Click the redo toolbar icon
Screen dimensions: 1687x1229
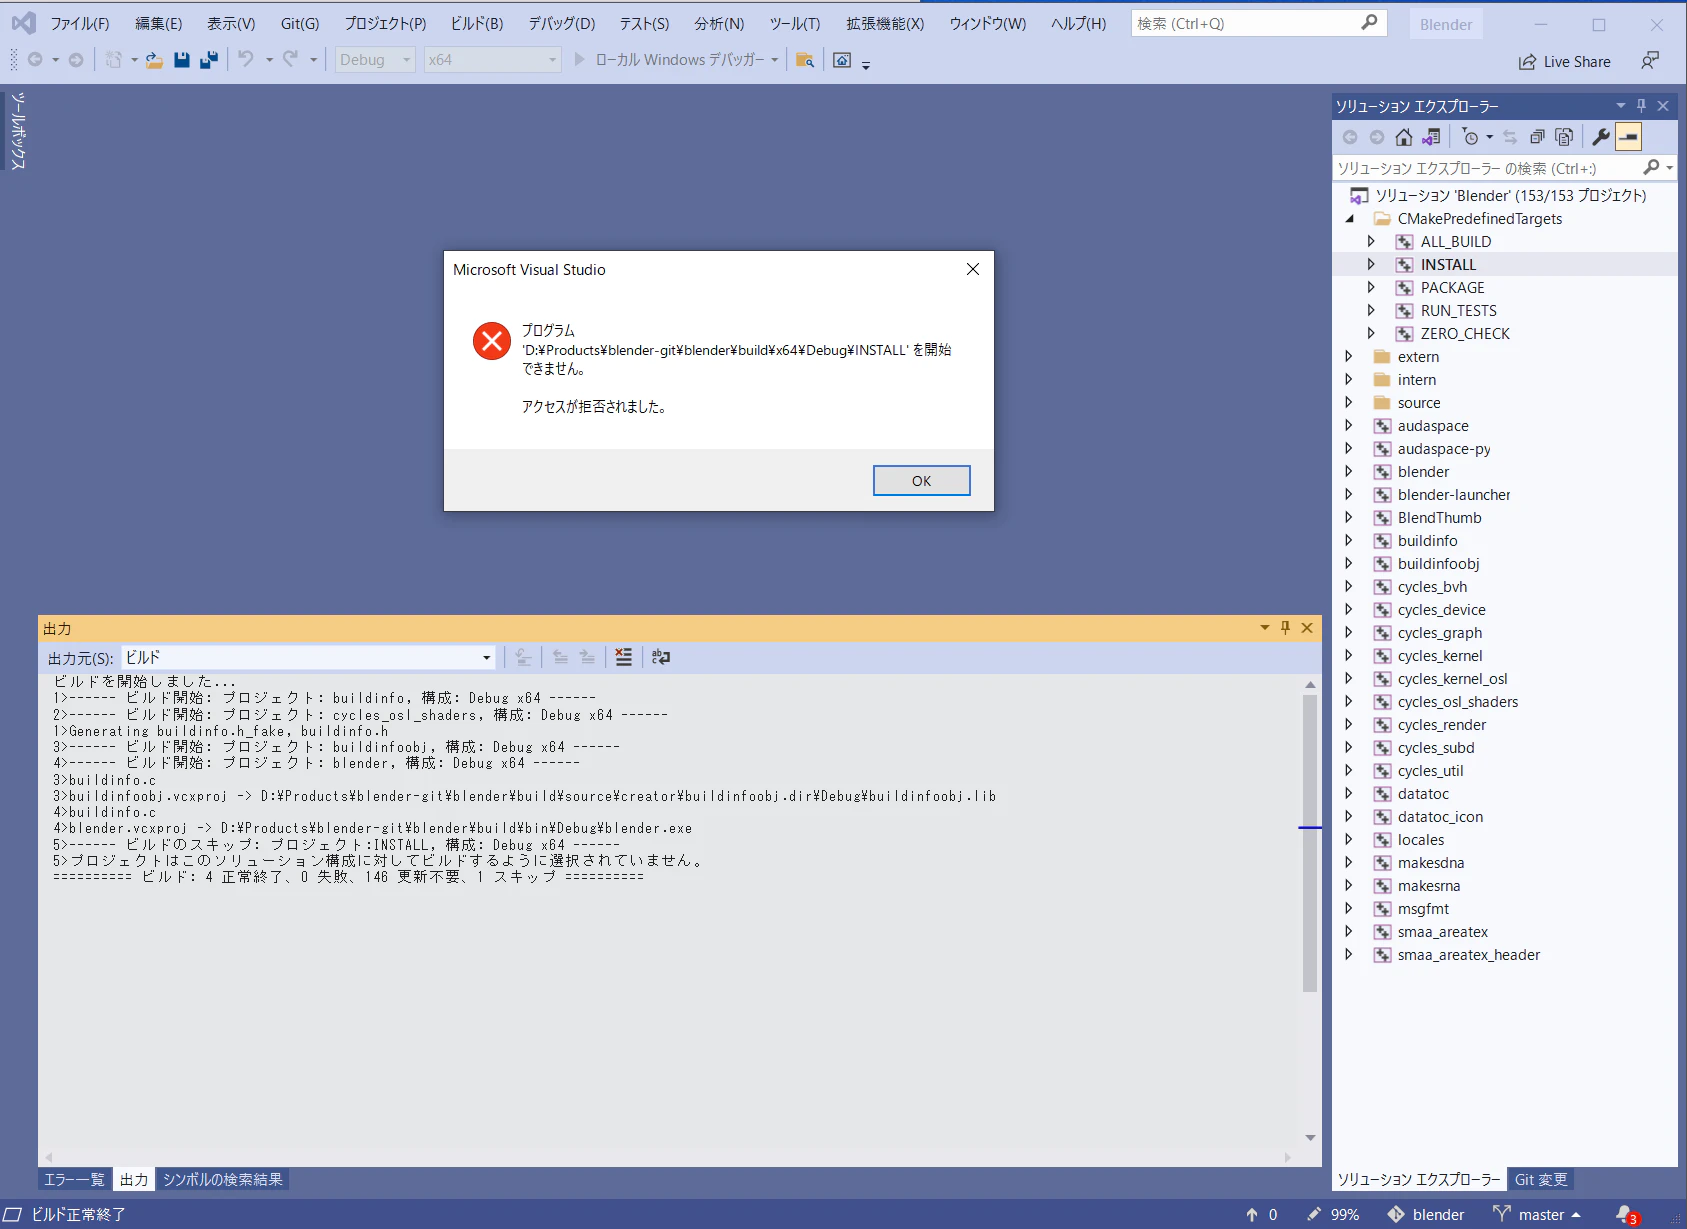click(x=290, y=60)
